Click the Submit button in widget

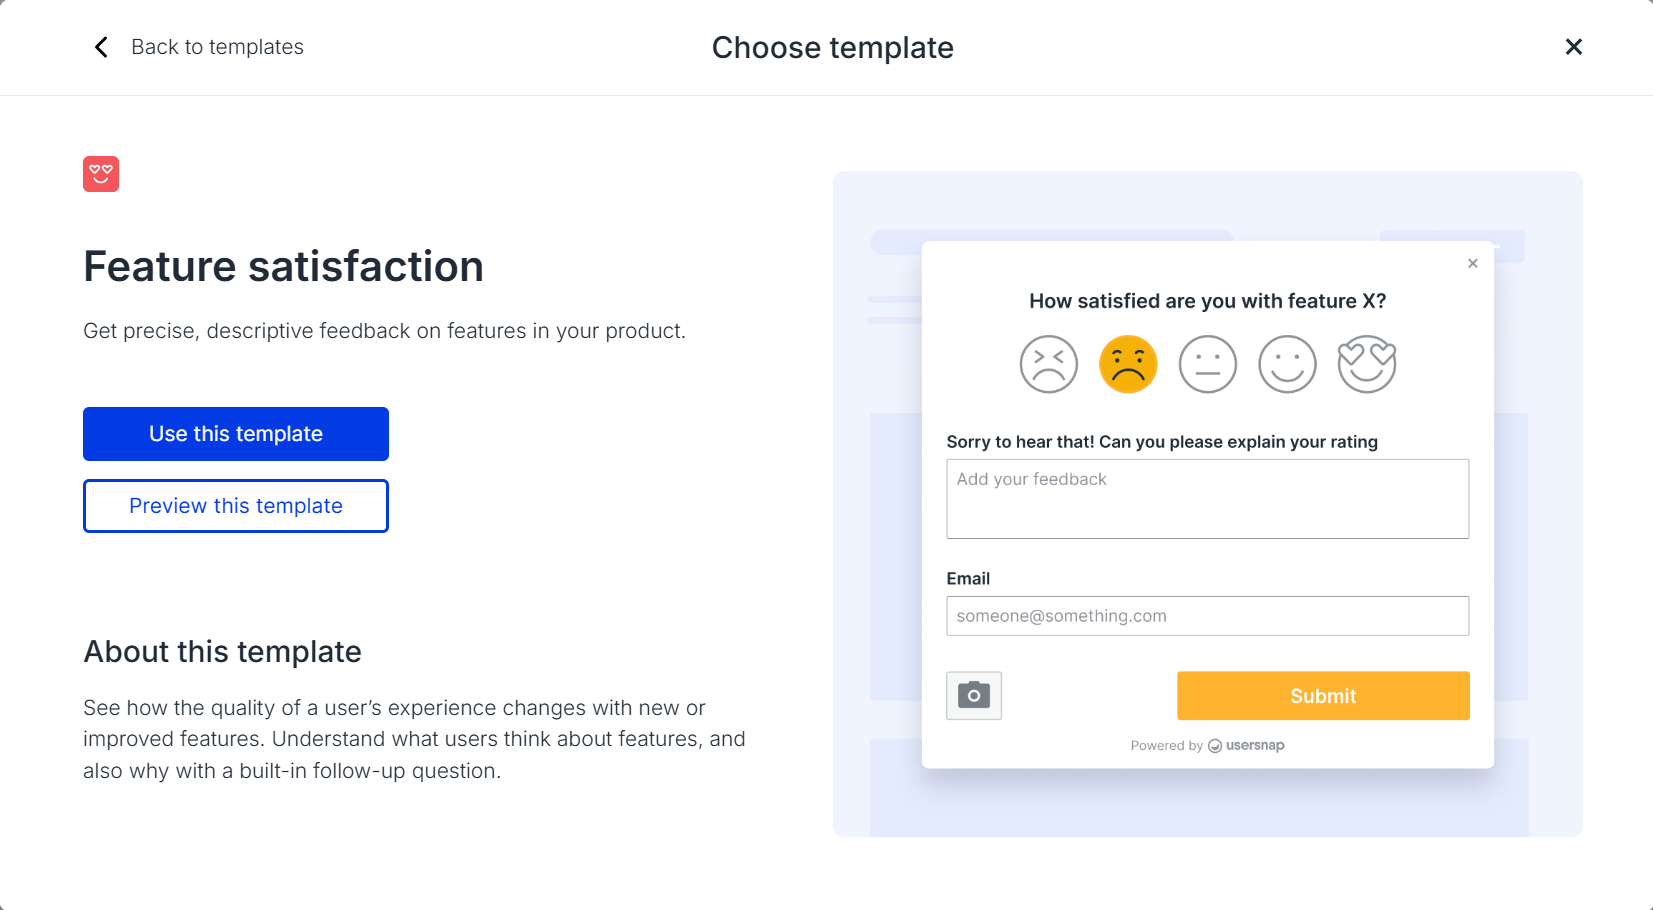[1323, 696]
